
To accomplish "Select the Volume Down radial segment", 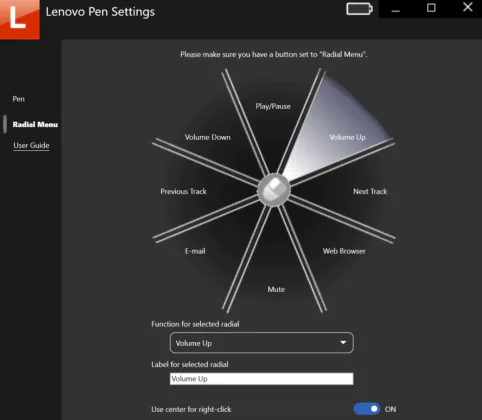I will point(207,137).
